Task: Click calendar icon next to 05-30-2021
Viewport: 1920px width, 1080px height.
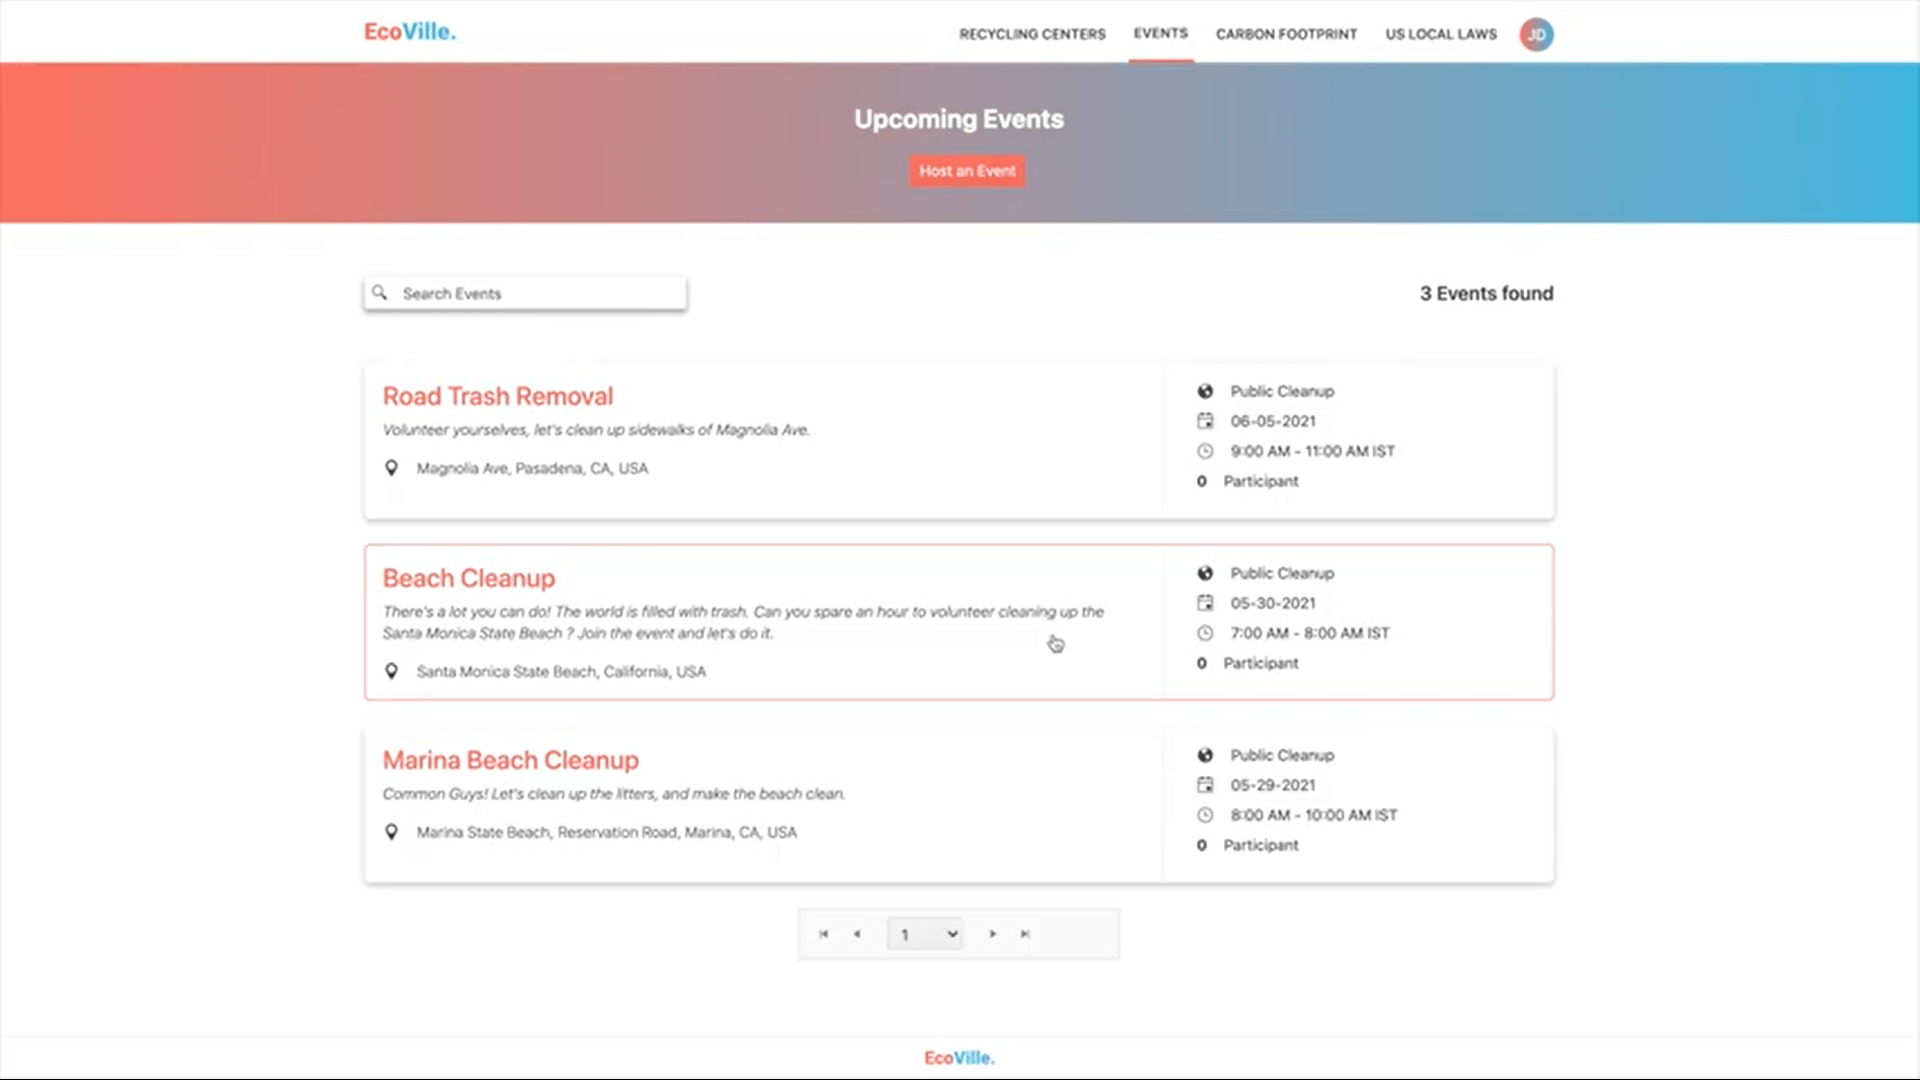Action: tap(1205, 603)
